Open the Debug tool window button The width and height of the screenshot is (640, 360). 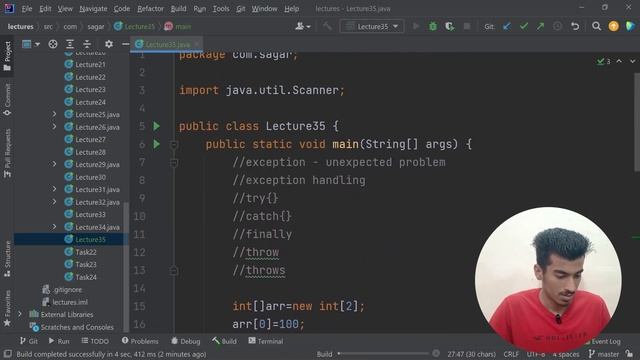[186, 341]
